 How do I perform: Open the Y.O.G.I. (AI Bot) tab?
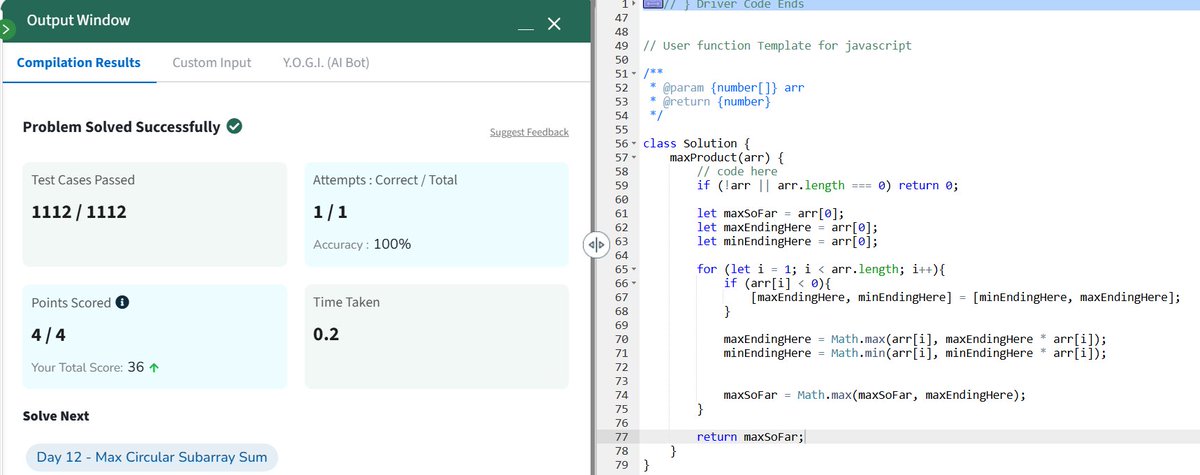(x=327, y=63)
